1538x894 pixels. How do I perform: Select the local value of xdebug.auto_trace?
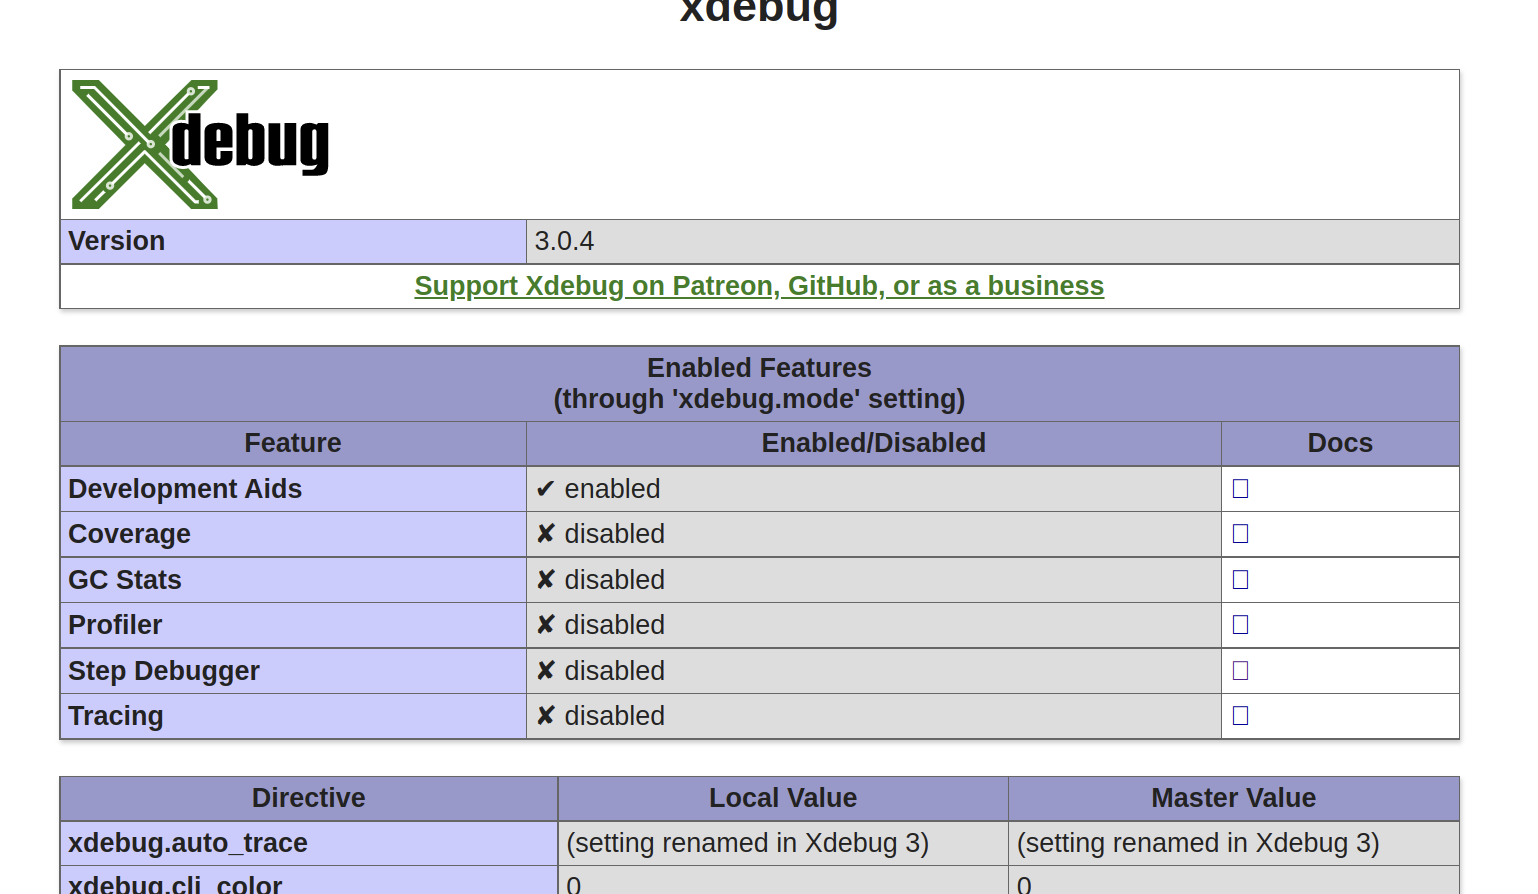point(748,843)
